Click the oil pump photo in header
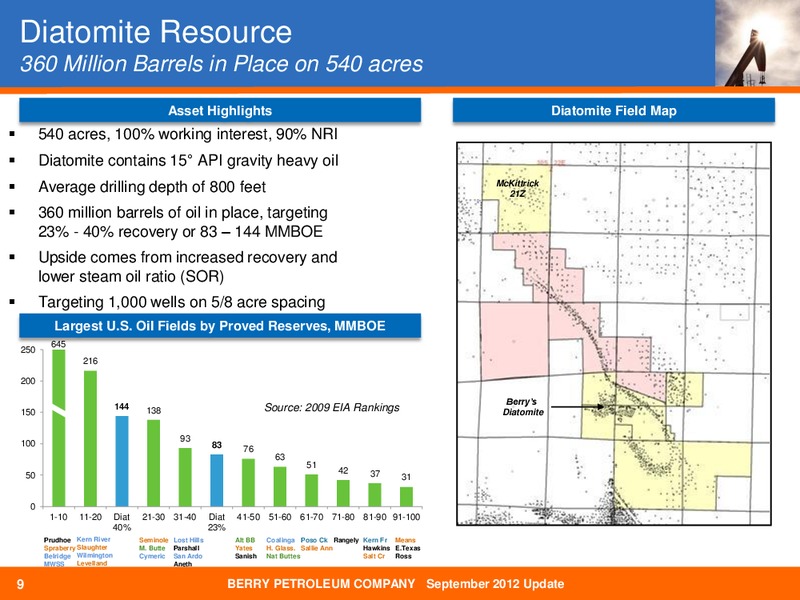This screenshot has height=600, width=800. coord(757,43)
